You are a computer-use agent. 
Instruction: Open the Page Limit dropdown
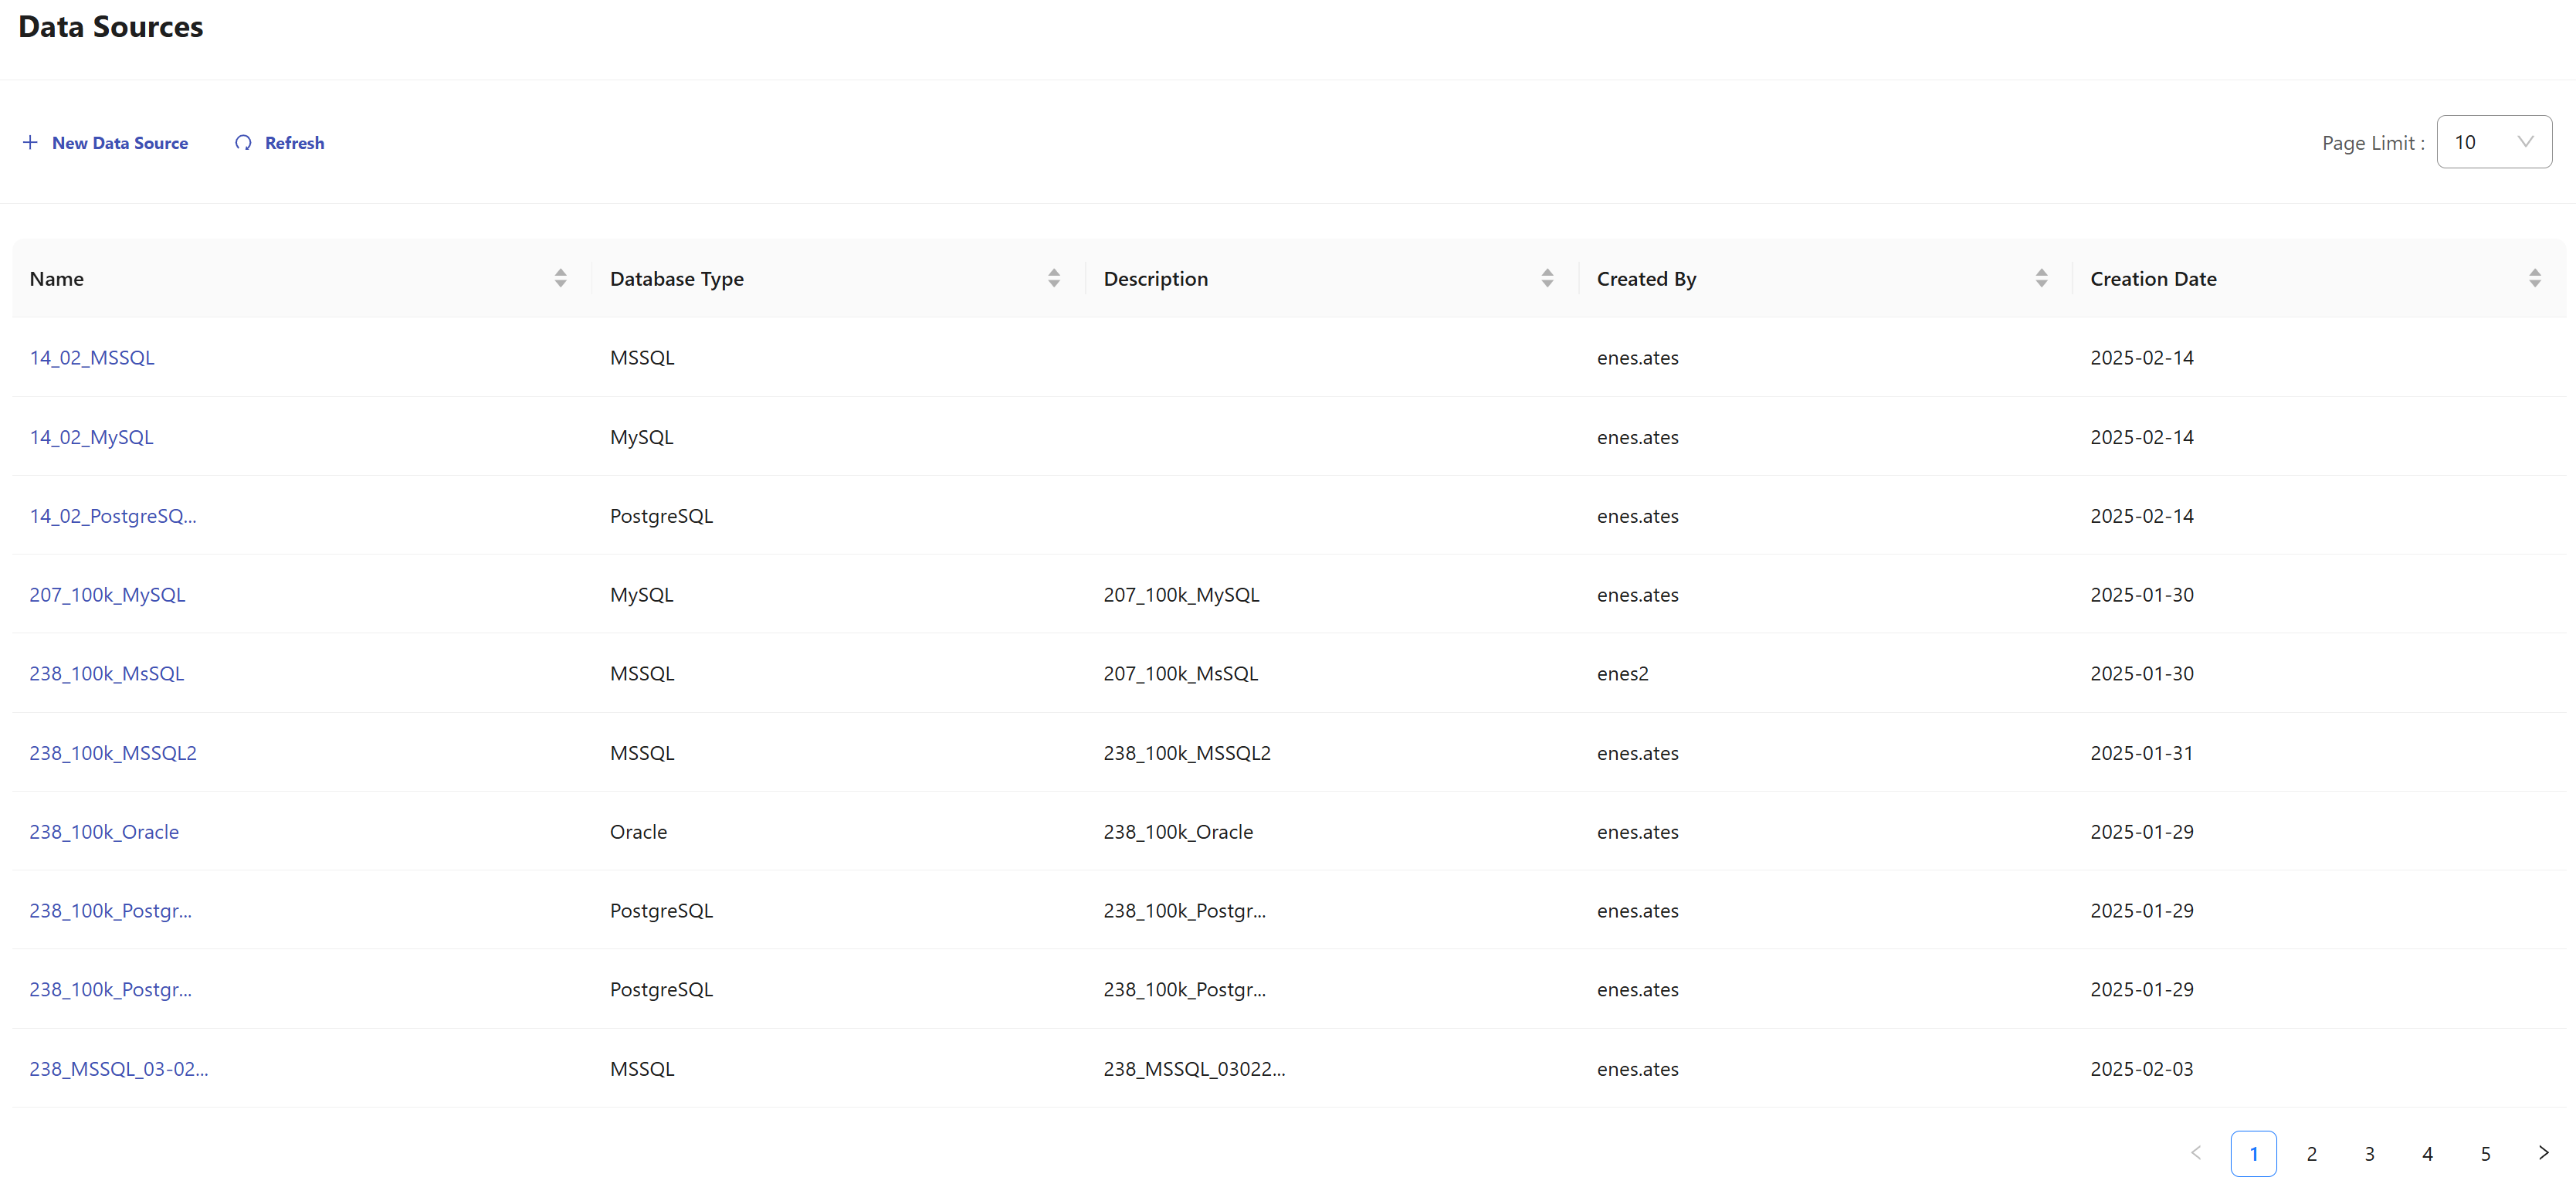point(2493,142)
